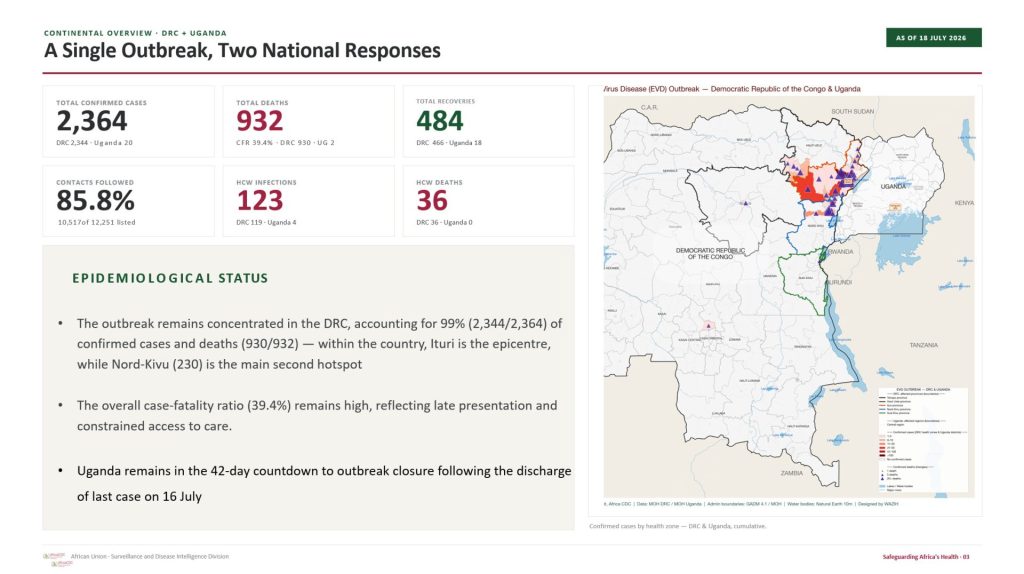Image resolution: width=1024 pixels, height=574 pixels.
Task: Click the Epidemiological Status heading
Action: click(170, 278)
